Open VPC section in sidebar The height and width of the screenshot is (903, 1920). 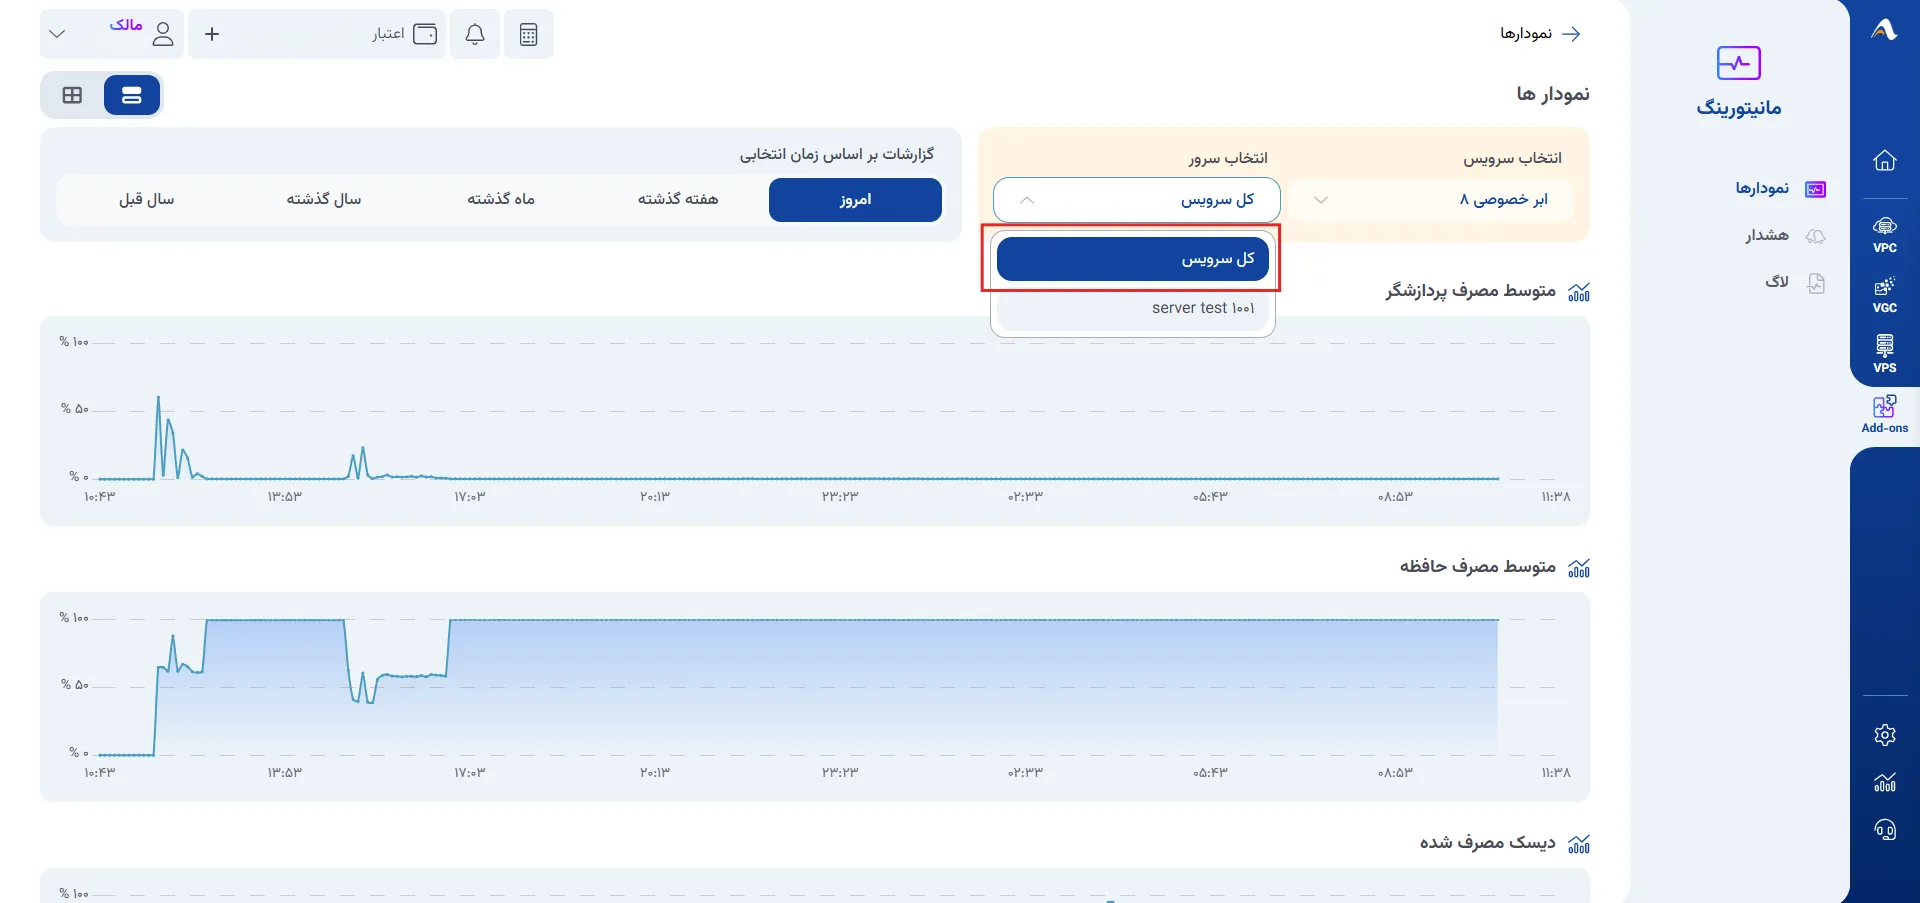[x=1885, y=235]
